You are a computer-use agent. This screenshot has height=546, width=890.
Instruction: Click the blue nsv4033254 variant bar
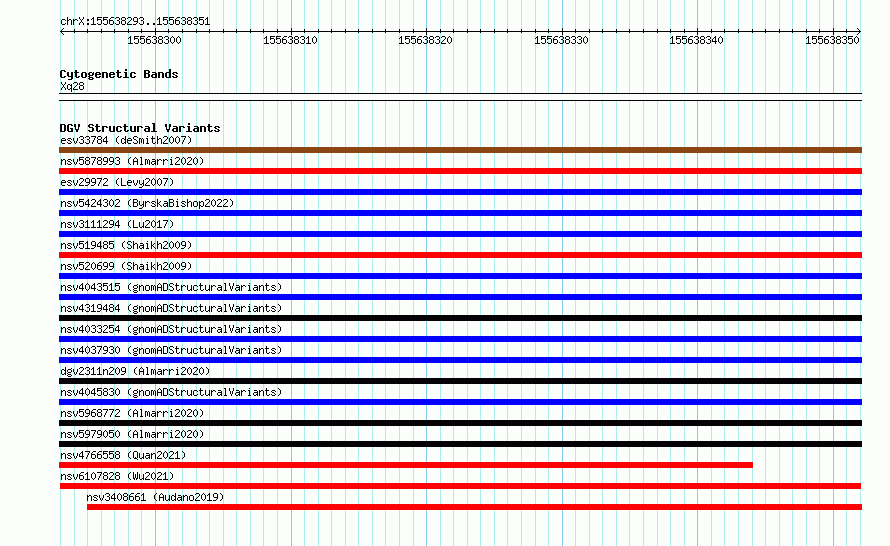[460, 339]
